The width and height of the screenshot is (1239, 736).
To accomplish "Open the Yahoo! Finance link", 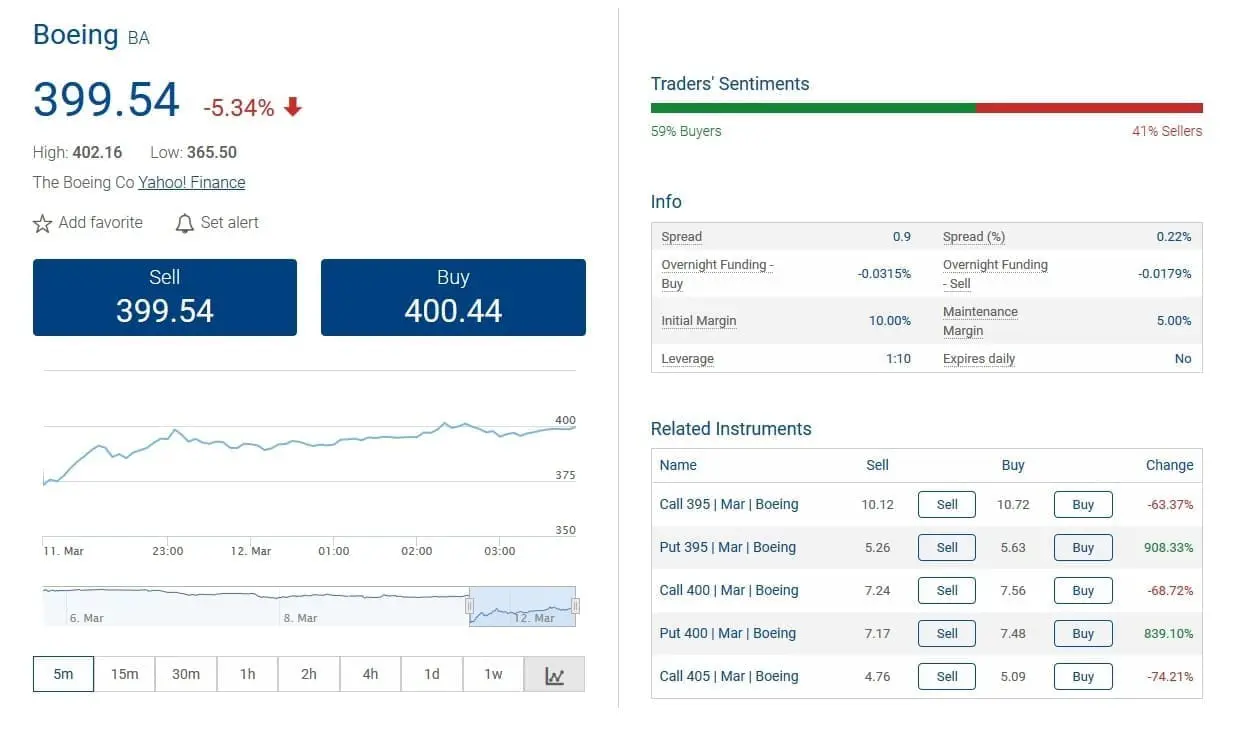I will pyautogui.click(x=192, y=182).
